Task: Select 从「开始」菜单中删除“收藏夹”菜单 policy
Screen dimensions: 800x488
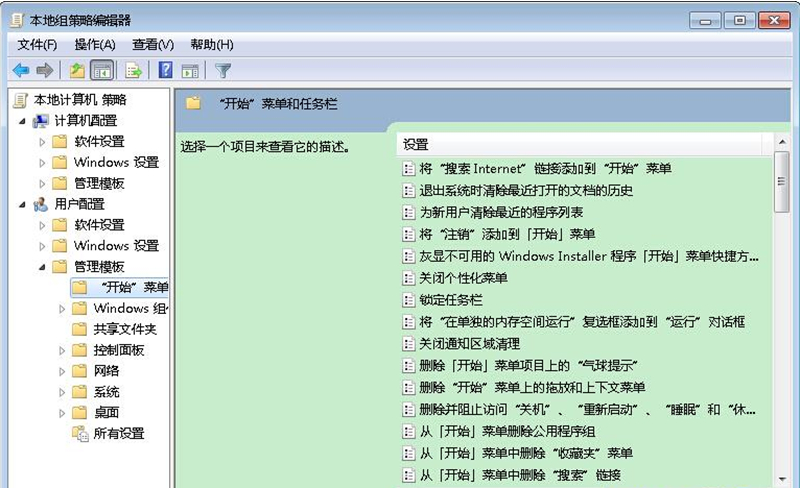Action: pos(526,453)
